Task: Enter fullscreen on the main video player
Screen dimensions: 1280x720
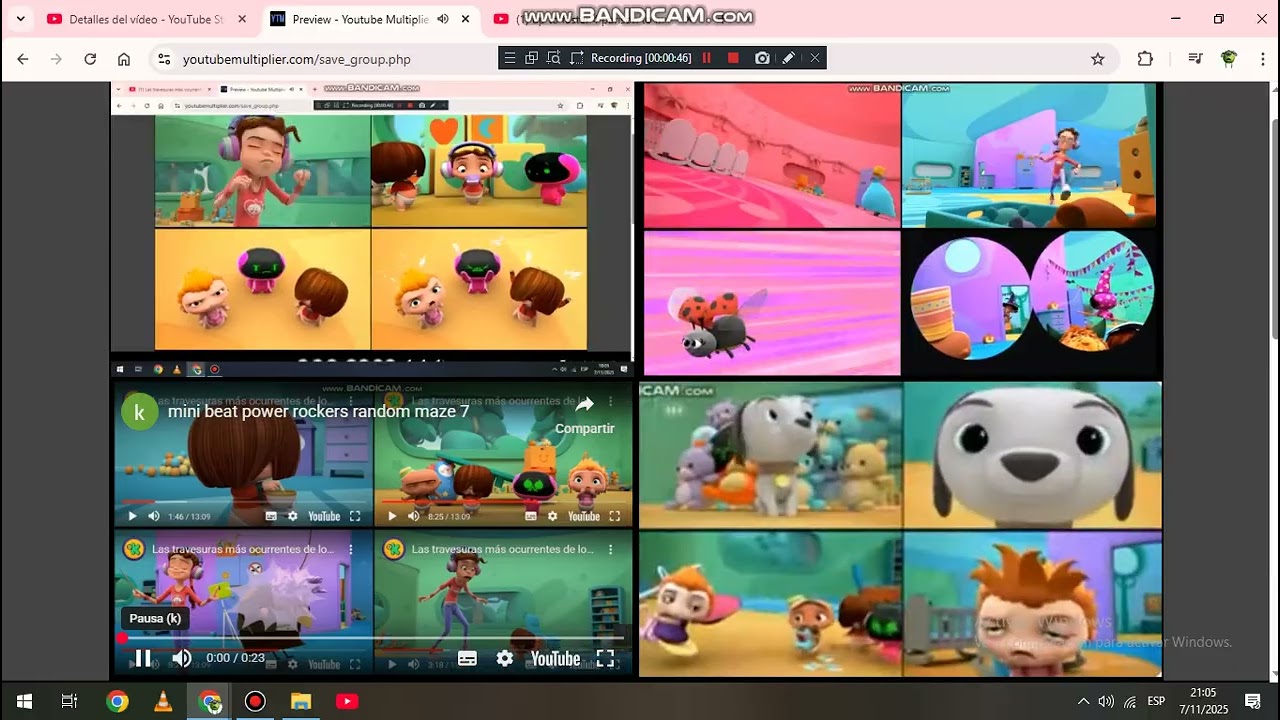Action: click(605, 658)
